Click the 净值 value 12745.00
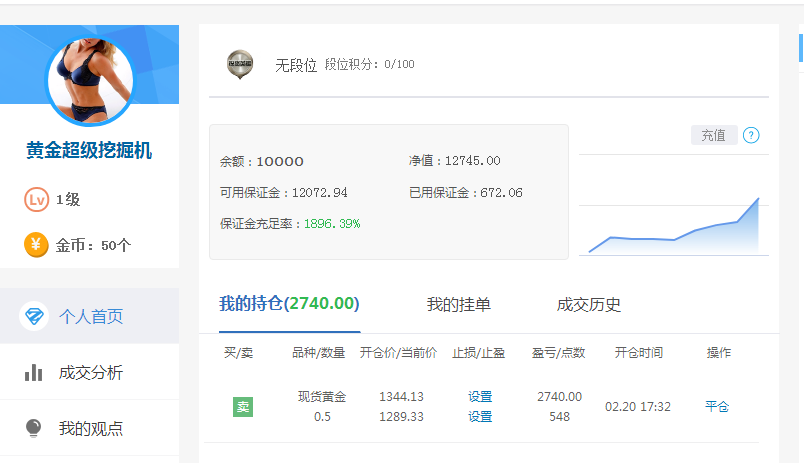Screen dimensions: 804x463 point(472,160)
